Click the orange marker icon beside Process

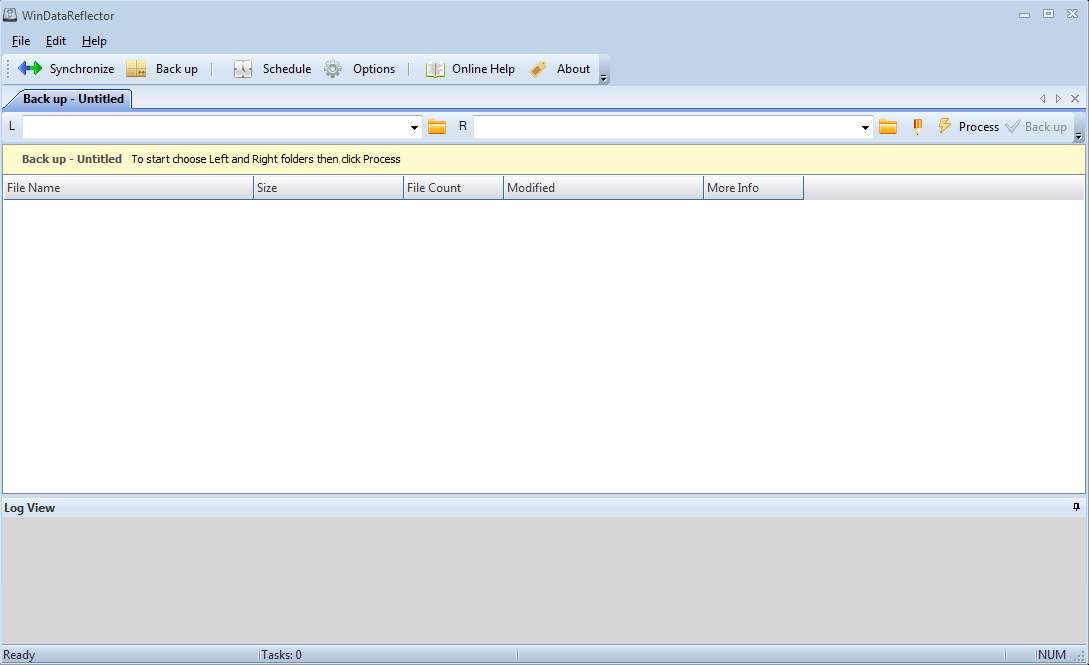coord(917,126)
